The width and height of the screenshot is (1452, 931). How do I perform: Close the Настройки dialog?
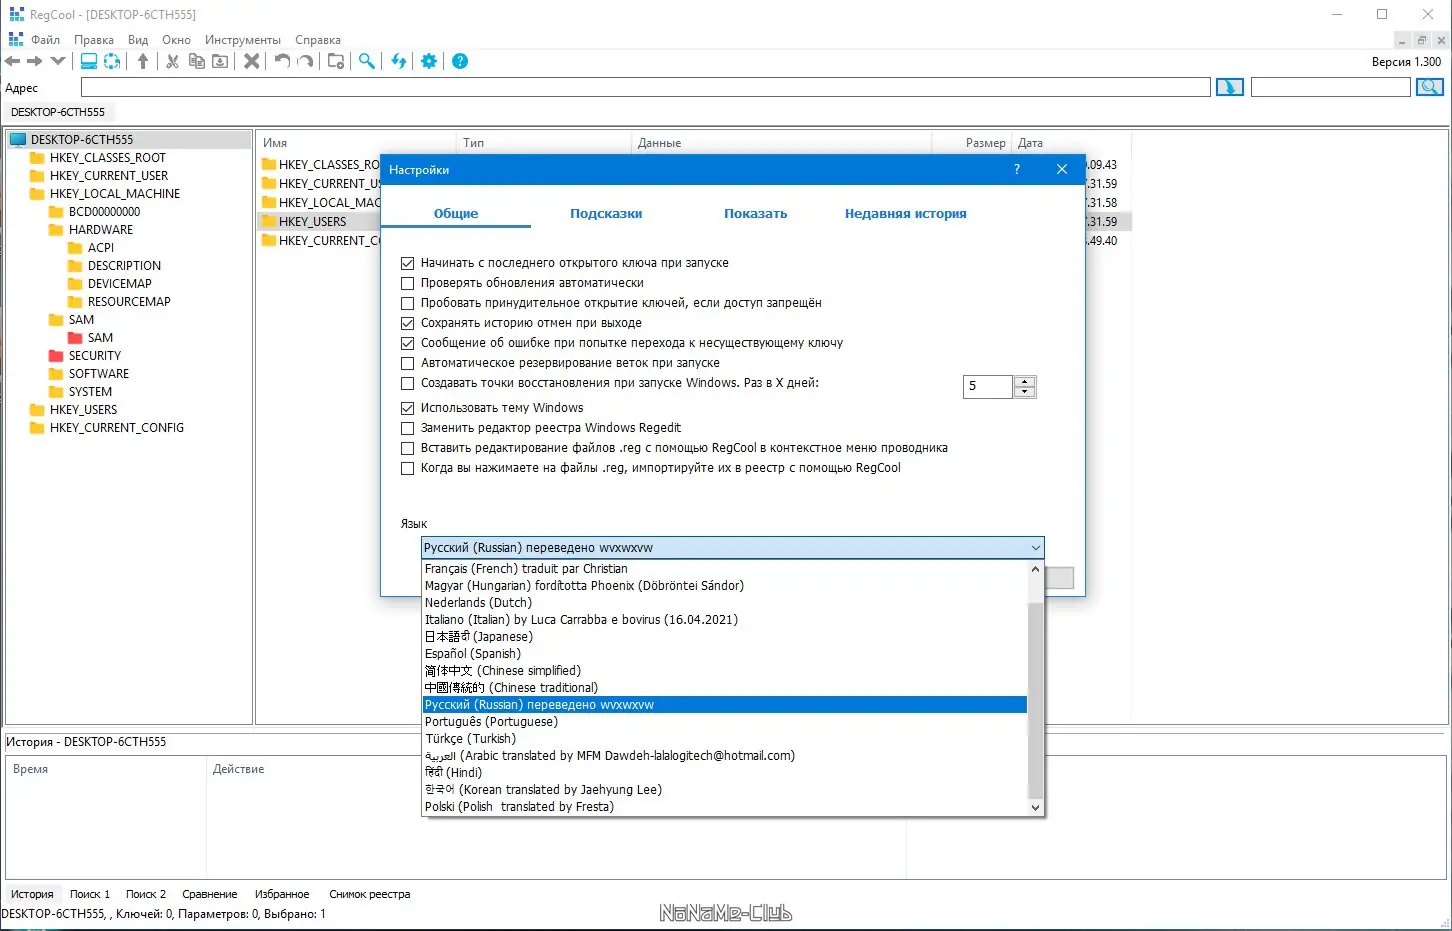(1062, 169)
